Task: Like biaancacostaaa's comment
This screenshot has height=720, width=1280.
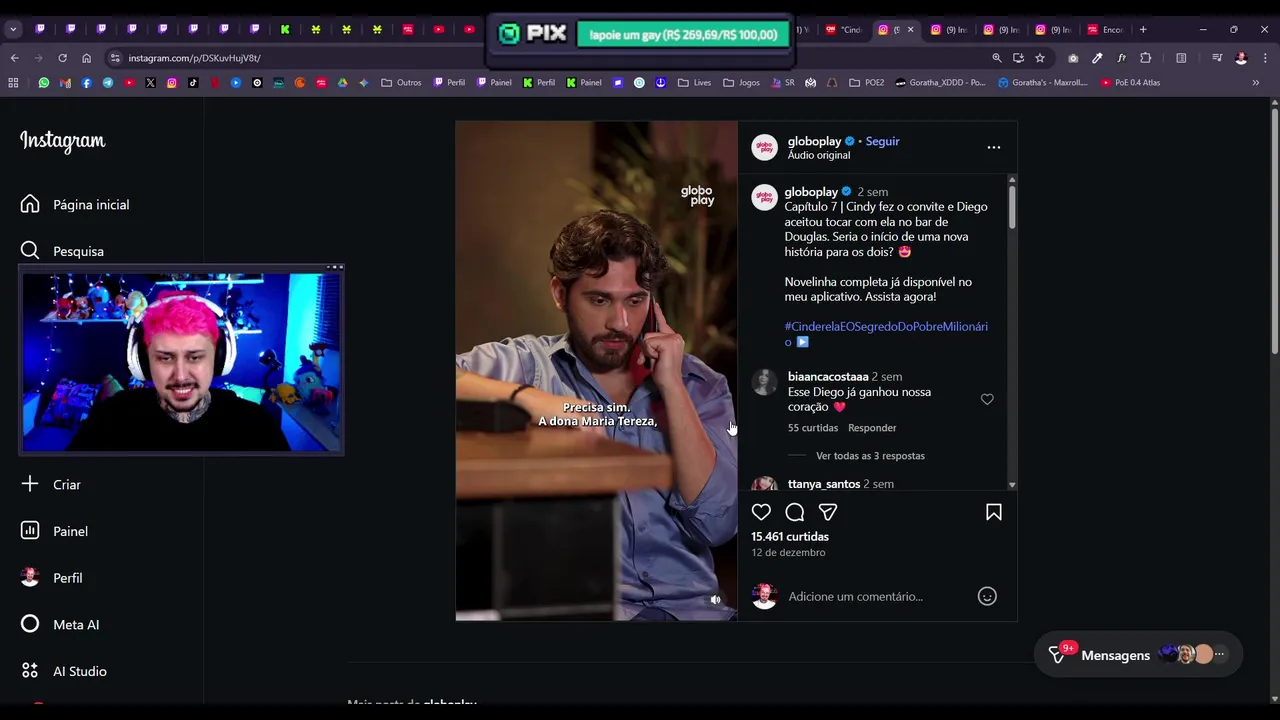Action: click(x=987, y=399)
